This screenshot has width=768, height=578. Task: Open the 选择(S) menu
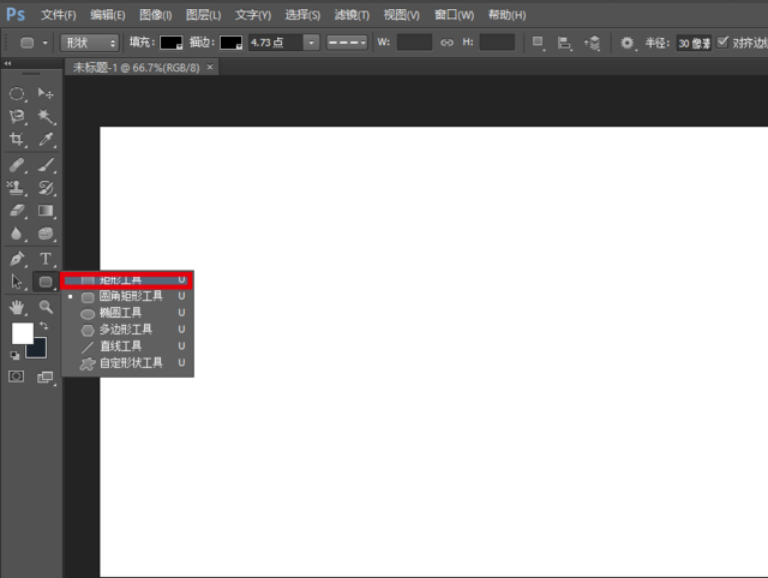tap(303, 15)
